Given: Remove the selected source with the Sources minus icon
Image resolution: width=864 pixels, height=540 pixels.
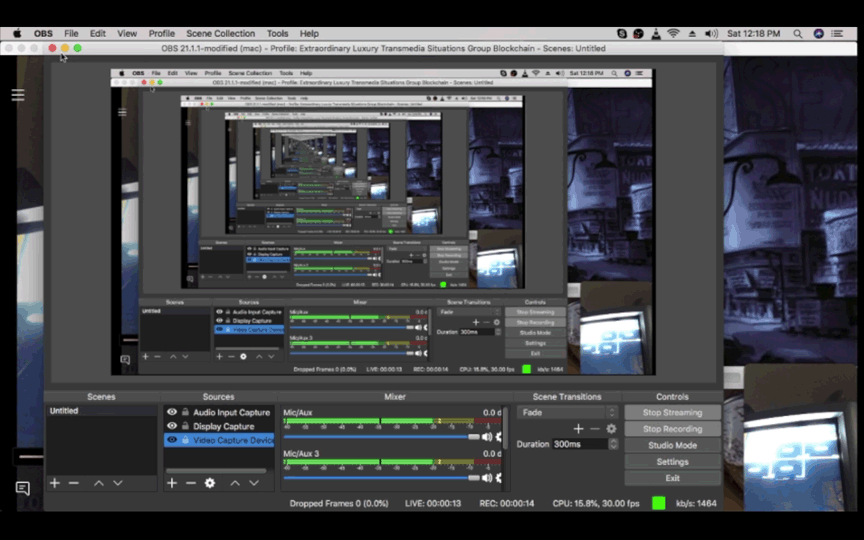Looking at the screenshot, I should [191, 483].
